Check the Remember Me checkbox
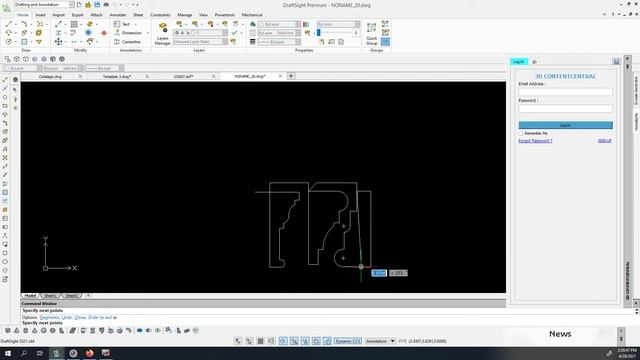This screenshot has height=360, width=640. (x=521, y=133)
